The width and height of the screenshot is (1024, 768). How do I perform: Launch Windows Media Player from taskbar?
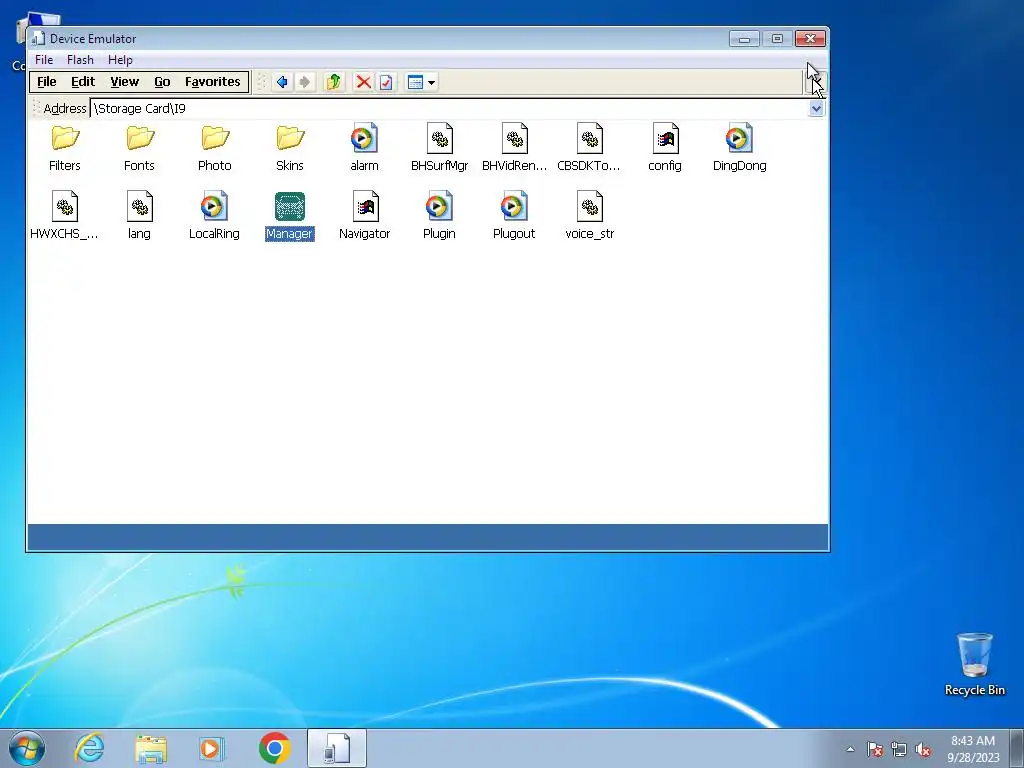click(212, 748)
